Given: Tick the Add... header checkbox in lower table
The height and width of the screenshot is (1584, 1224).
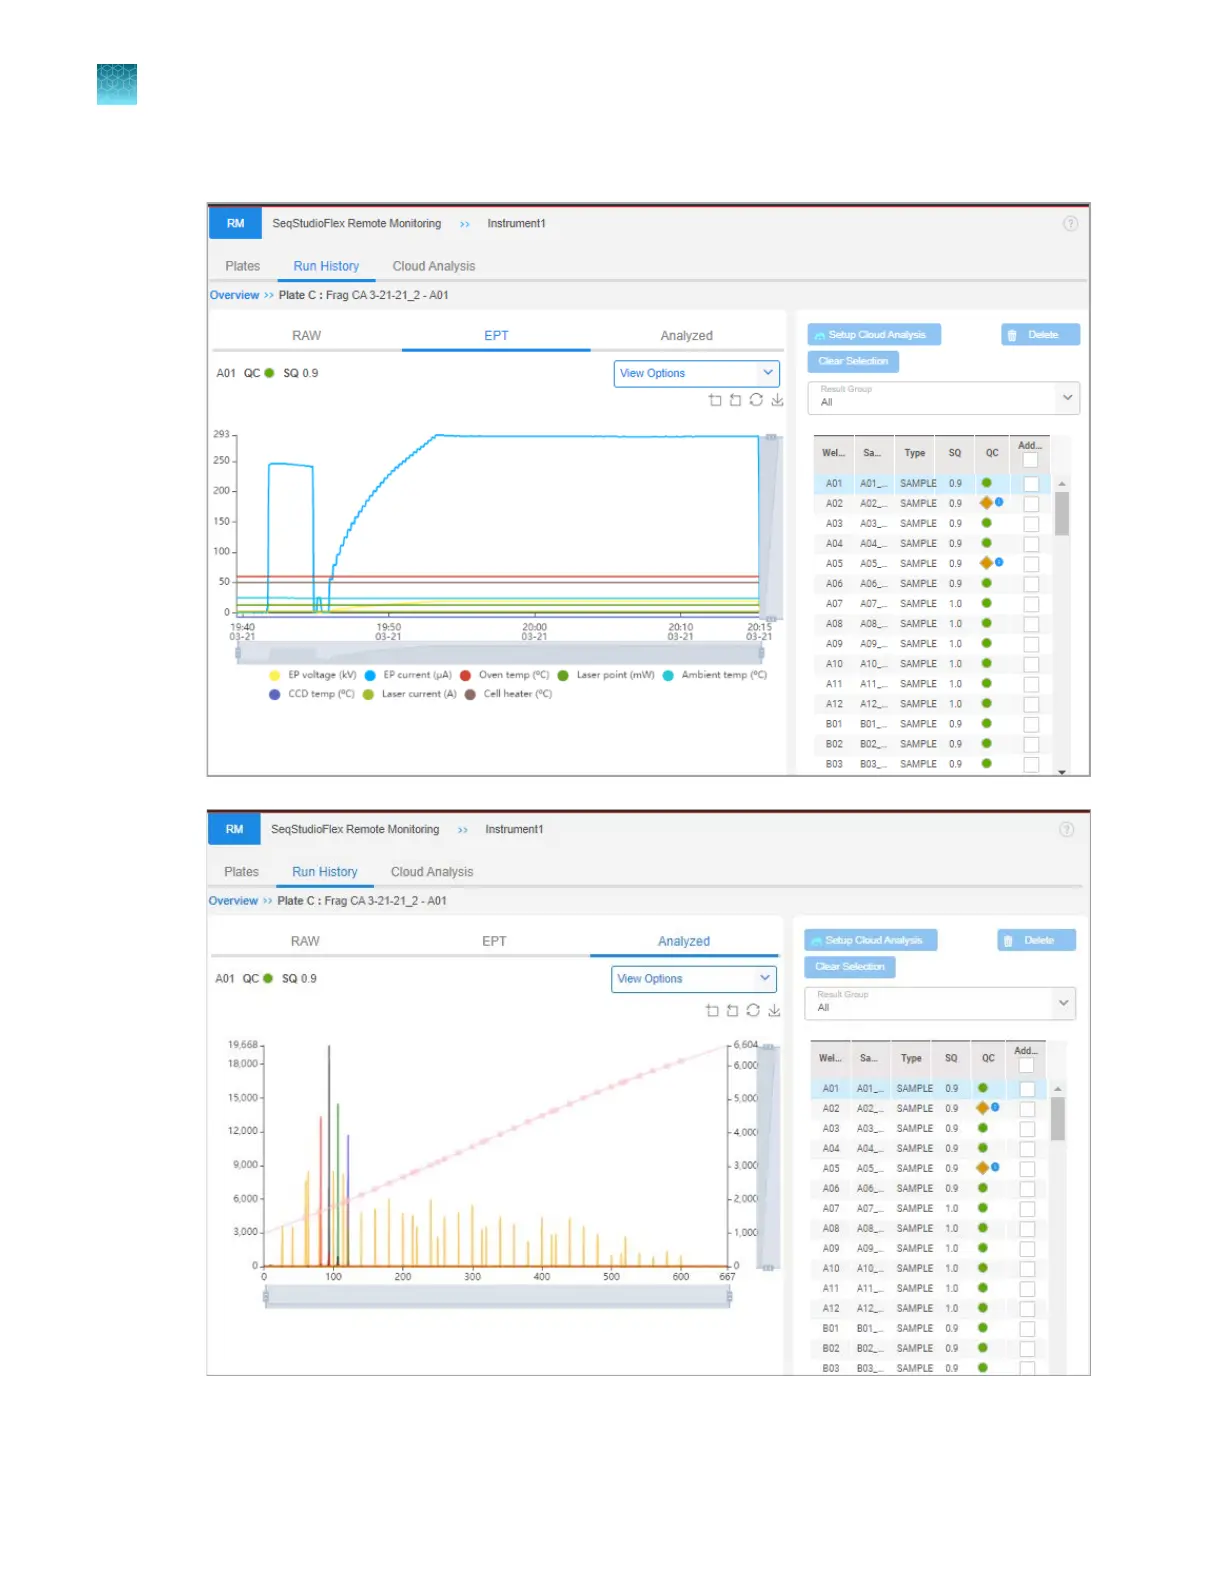Looking at the screenshot, I should 1026,1065.
